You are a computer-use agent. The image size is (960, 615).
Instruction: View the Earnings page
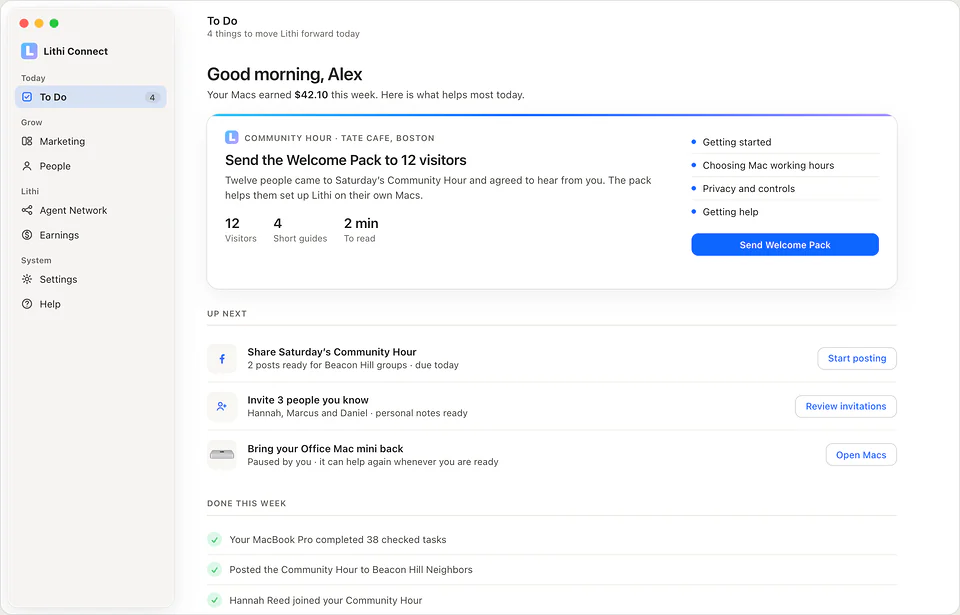[x=91, y=235]
